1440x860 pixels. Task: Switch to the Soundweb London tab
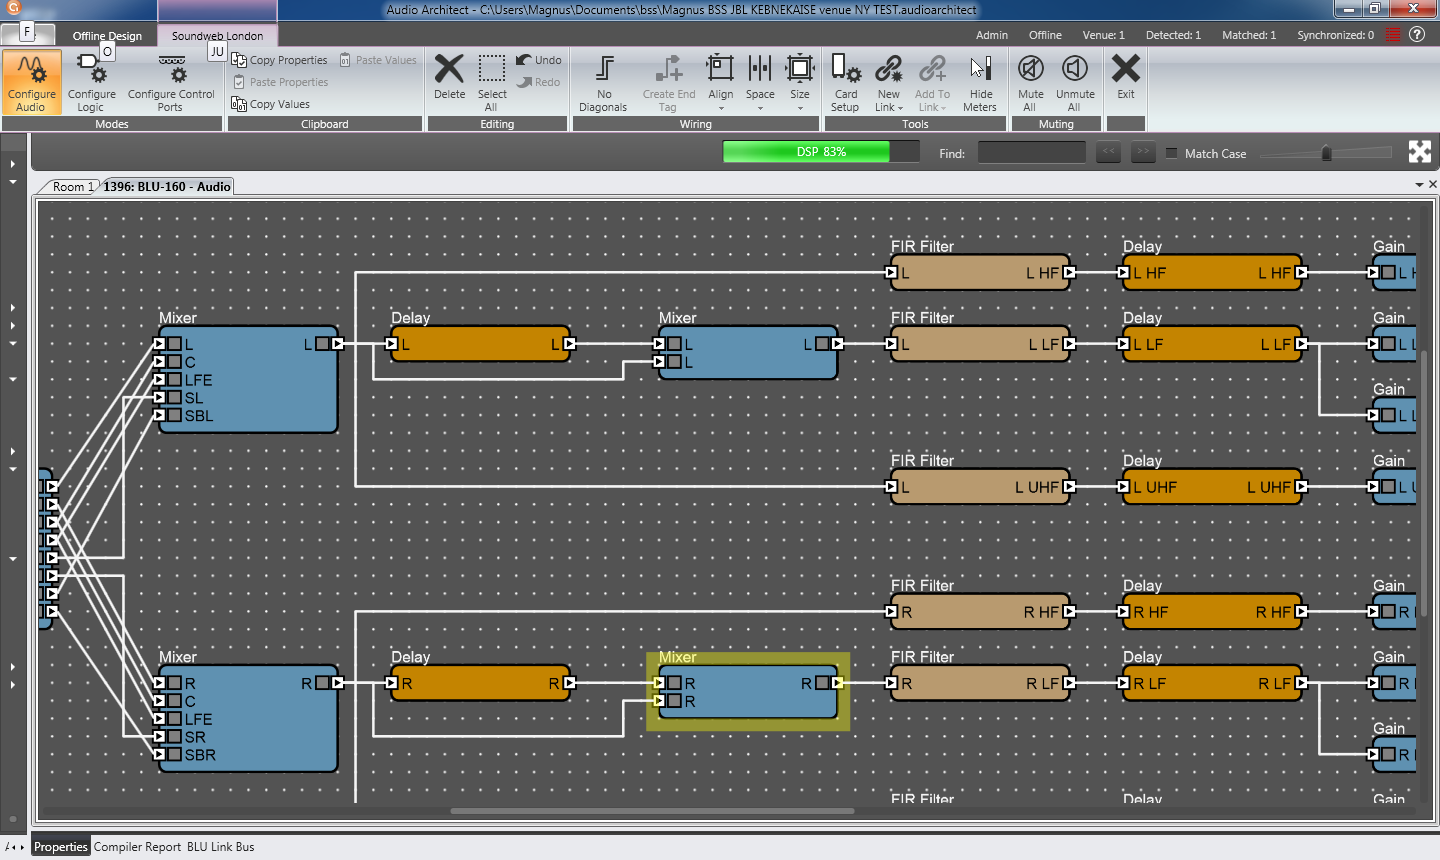(217, 36)
